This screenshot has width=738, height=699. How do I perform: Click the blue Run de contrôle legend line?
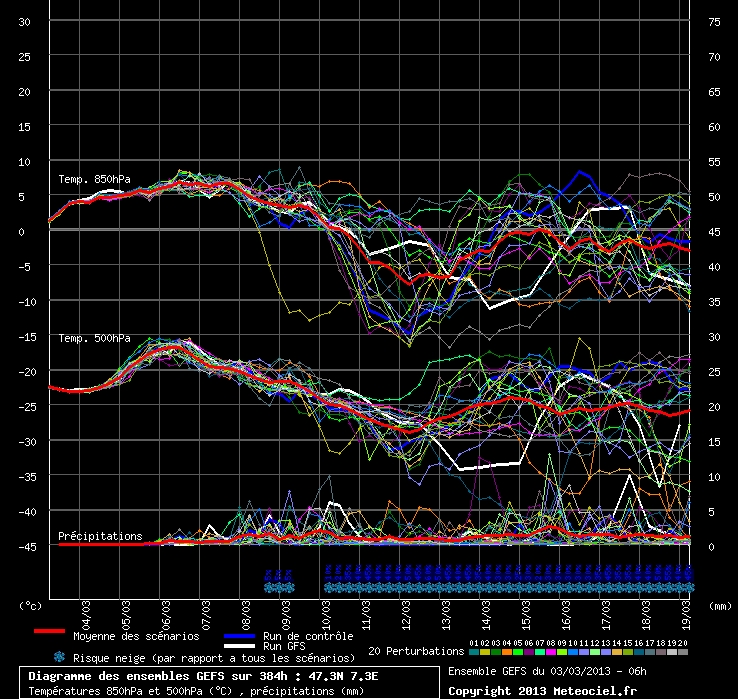238,633
